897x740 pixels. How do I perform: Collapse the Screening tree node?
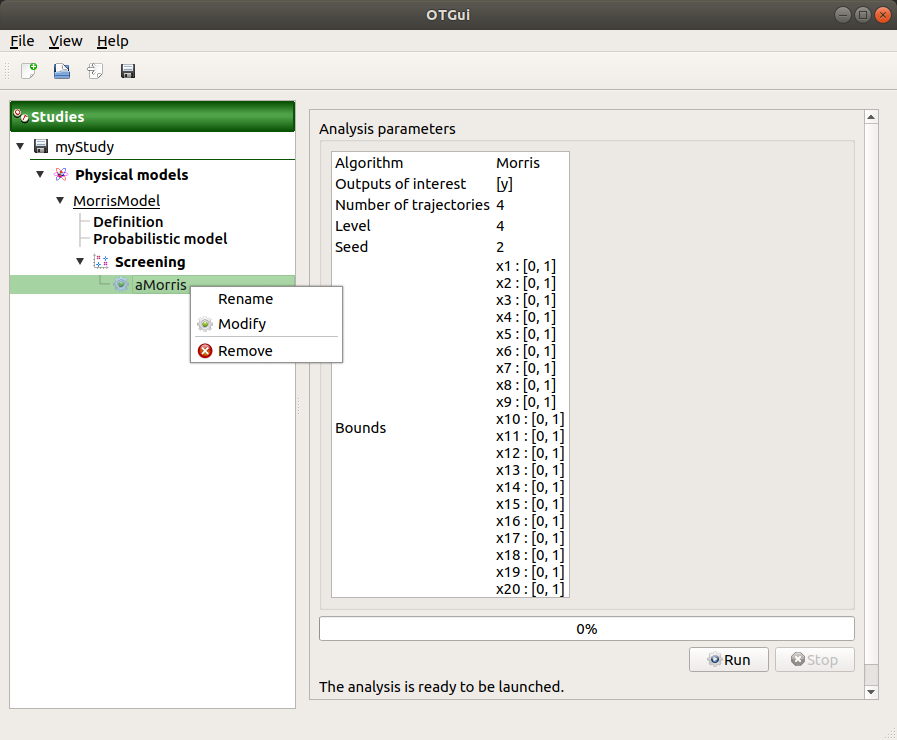tap(80, 262)
